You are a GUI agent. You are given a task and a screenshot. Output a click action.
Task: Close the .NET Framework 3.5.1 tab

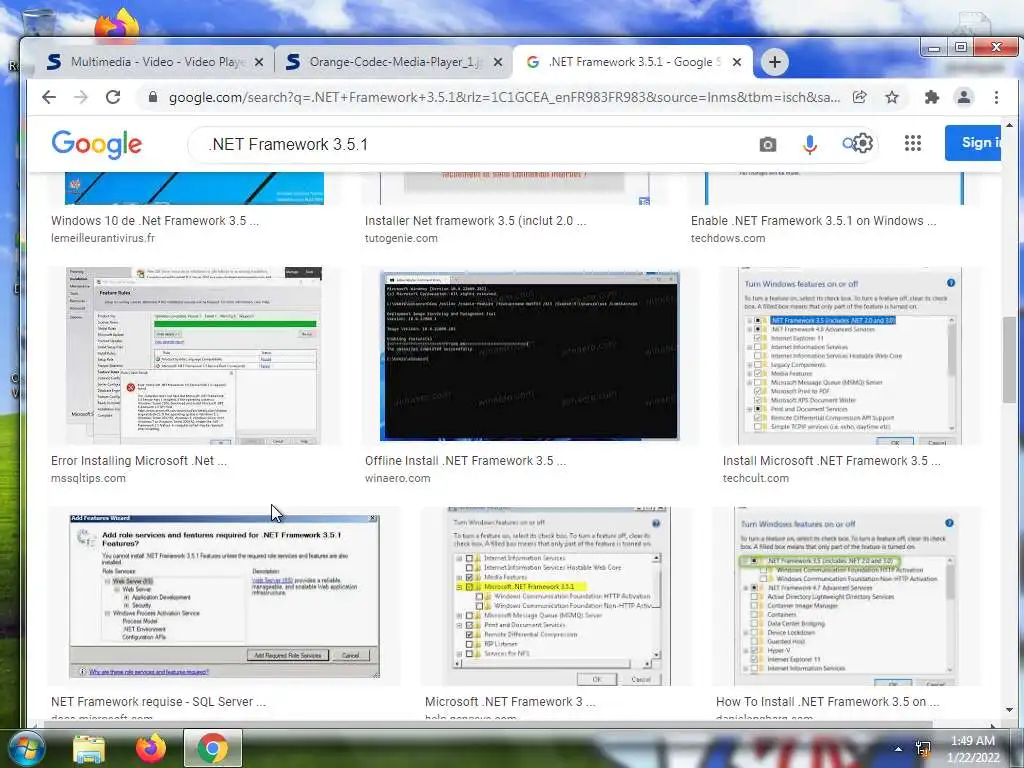(737, 62)
